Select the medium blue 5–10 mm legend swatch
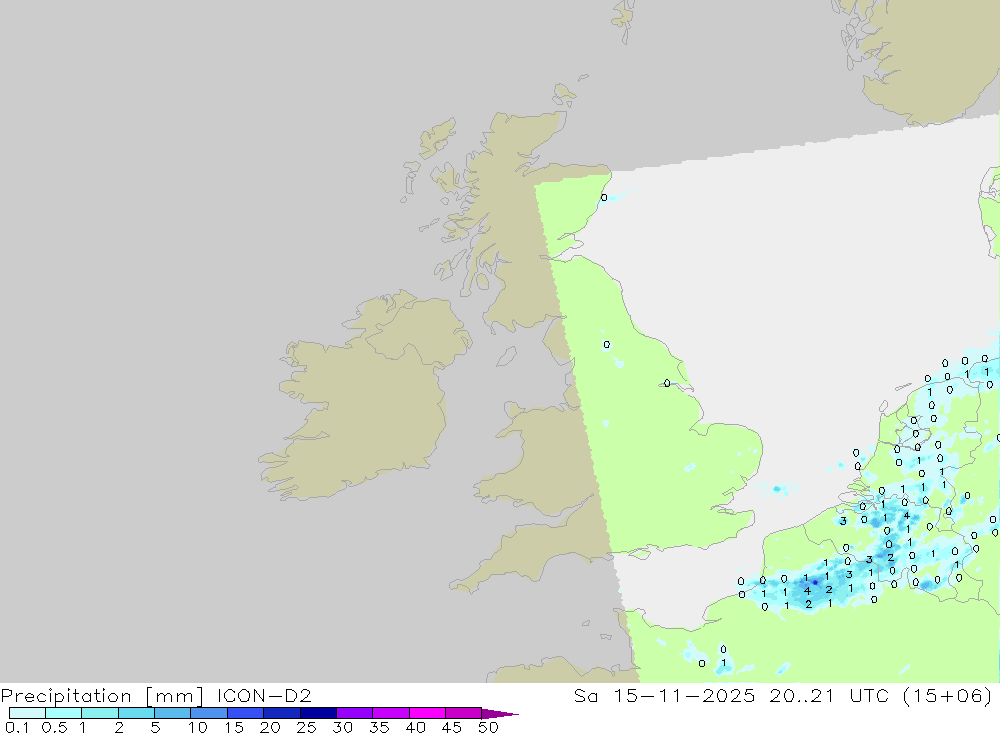 [172, 713]
